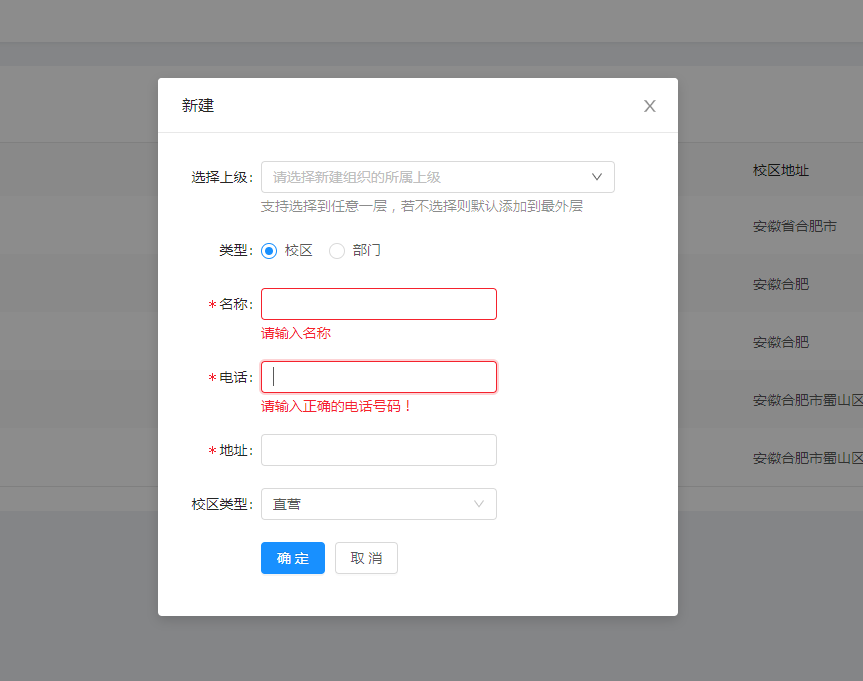Screen dimensions: 863x681
Task: Click the 取消 button
Action: [366, 558]
